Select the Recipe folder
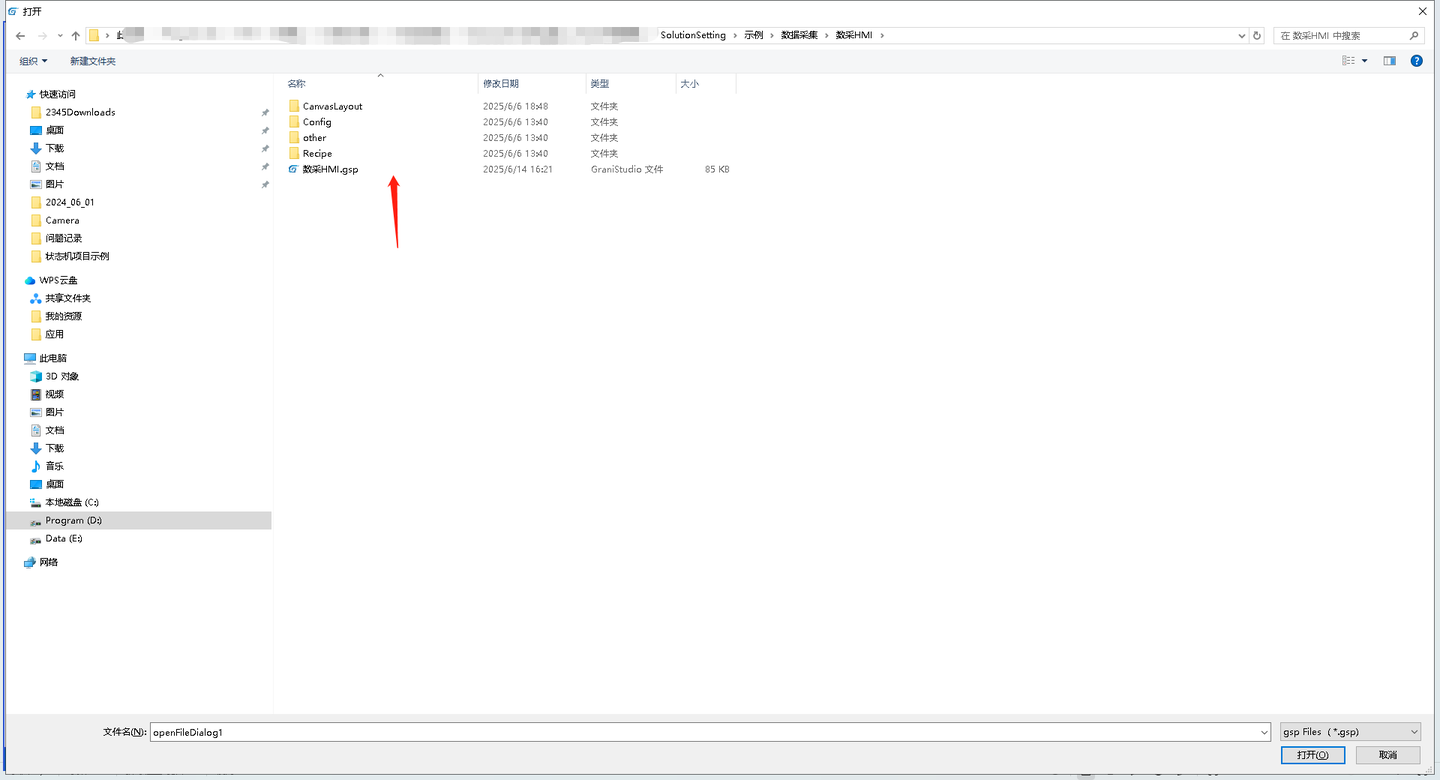Screen dimensions: 1440x780 317,154
